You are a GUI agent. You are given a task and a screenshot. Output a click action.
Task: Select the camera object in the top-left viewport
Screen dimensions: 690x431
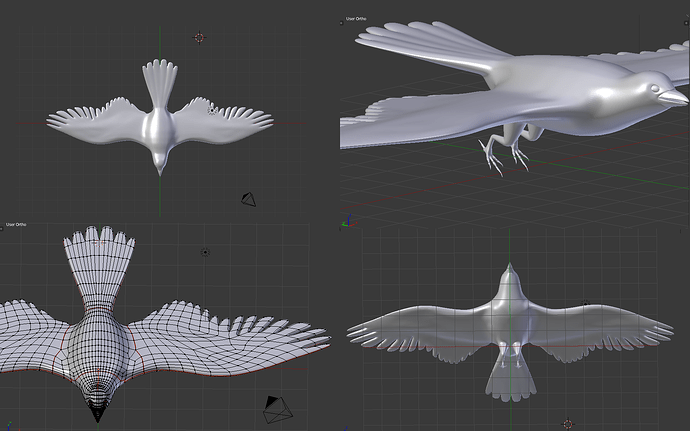pyautogui.click(x=249, y=199)
